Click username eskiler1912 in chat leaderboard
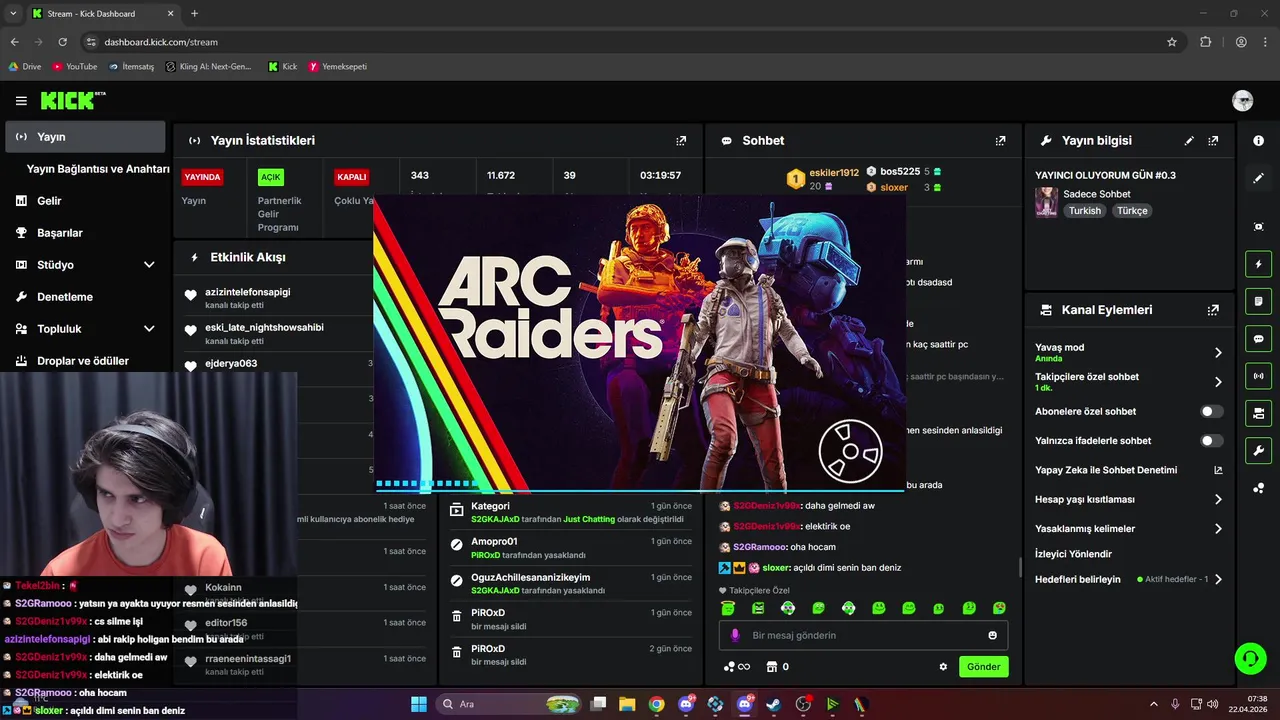1280x720 pixels. [x=834, y=173]
